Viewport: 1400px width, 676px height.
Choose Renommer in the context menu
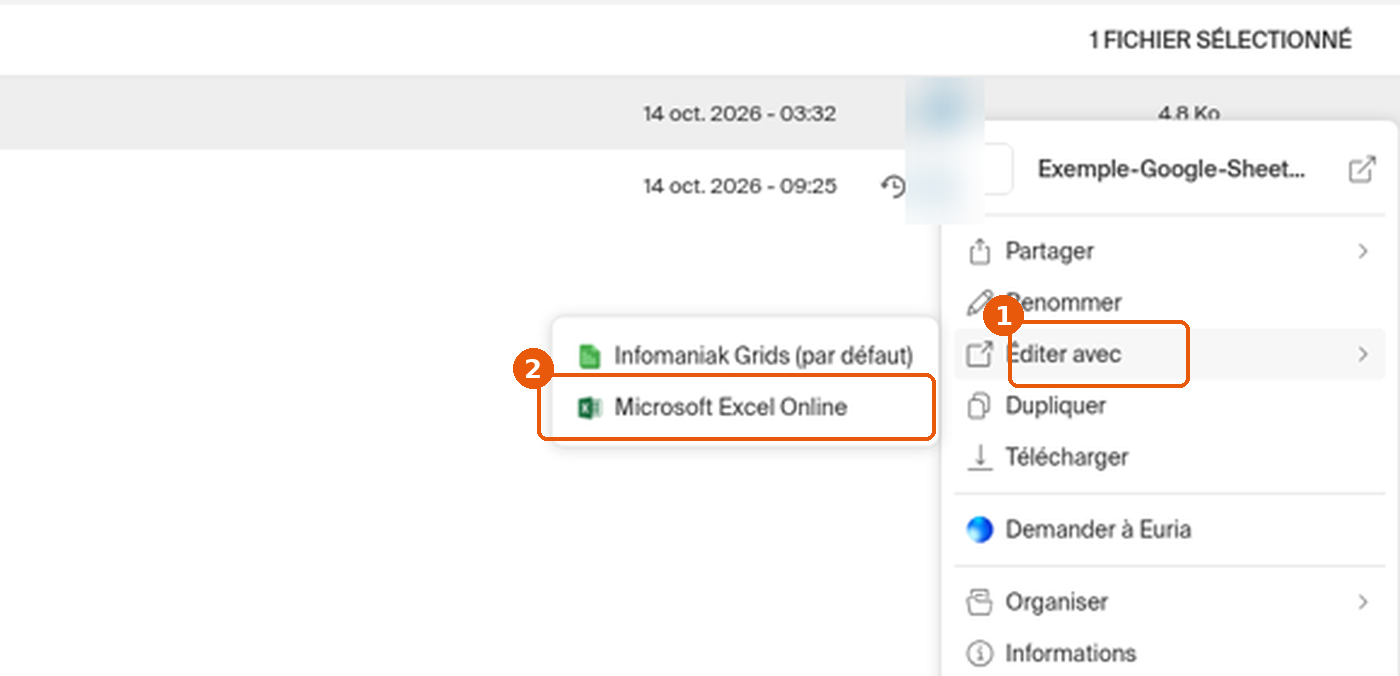click(x=1169, y=302)
